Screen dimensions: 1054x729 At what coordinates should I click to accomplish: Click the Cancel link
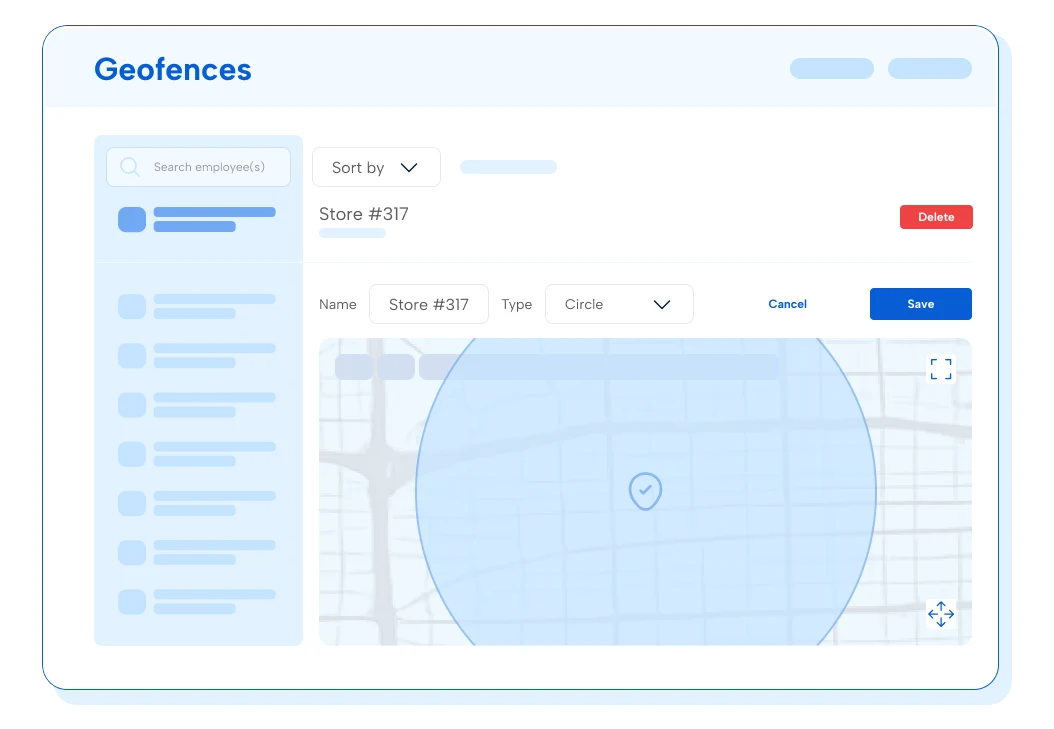point(787,304)
